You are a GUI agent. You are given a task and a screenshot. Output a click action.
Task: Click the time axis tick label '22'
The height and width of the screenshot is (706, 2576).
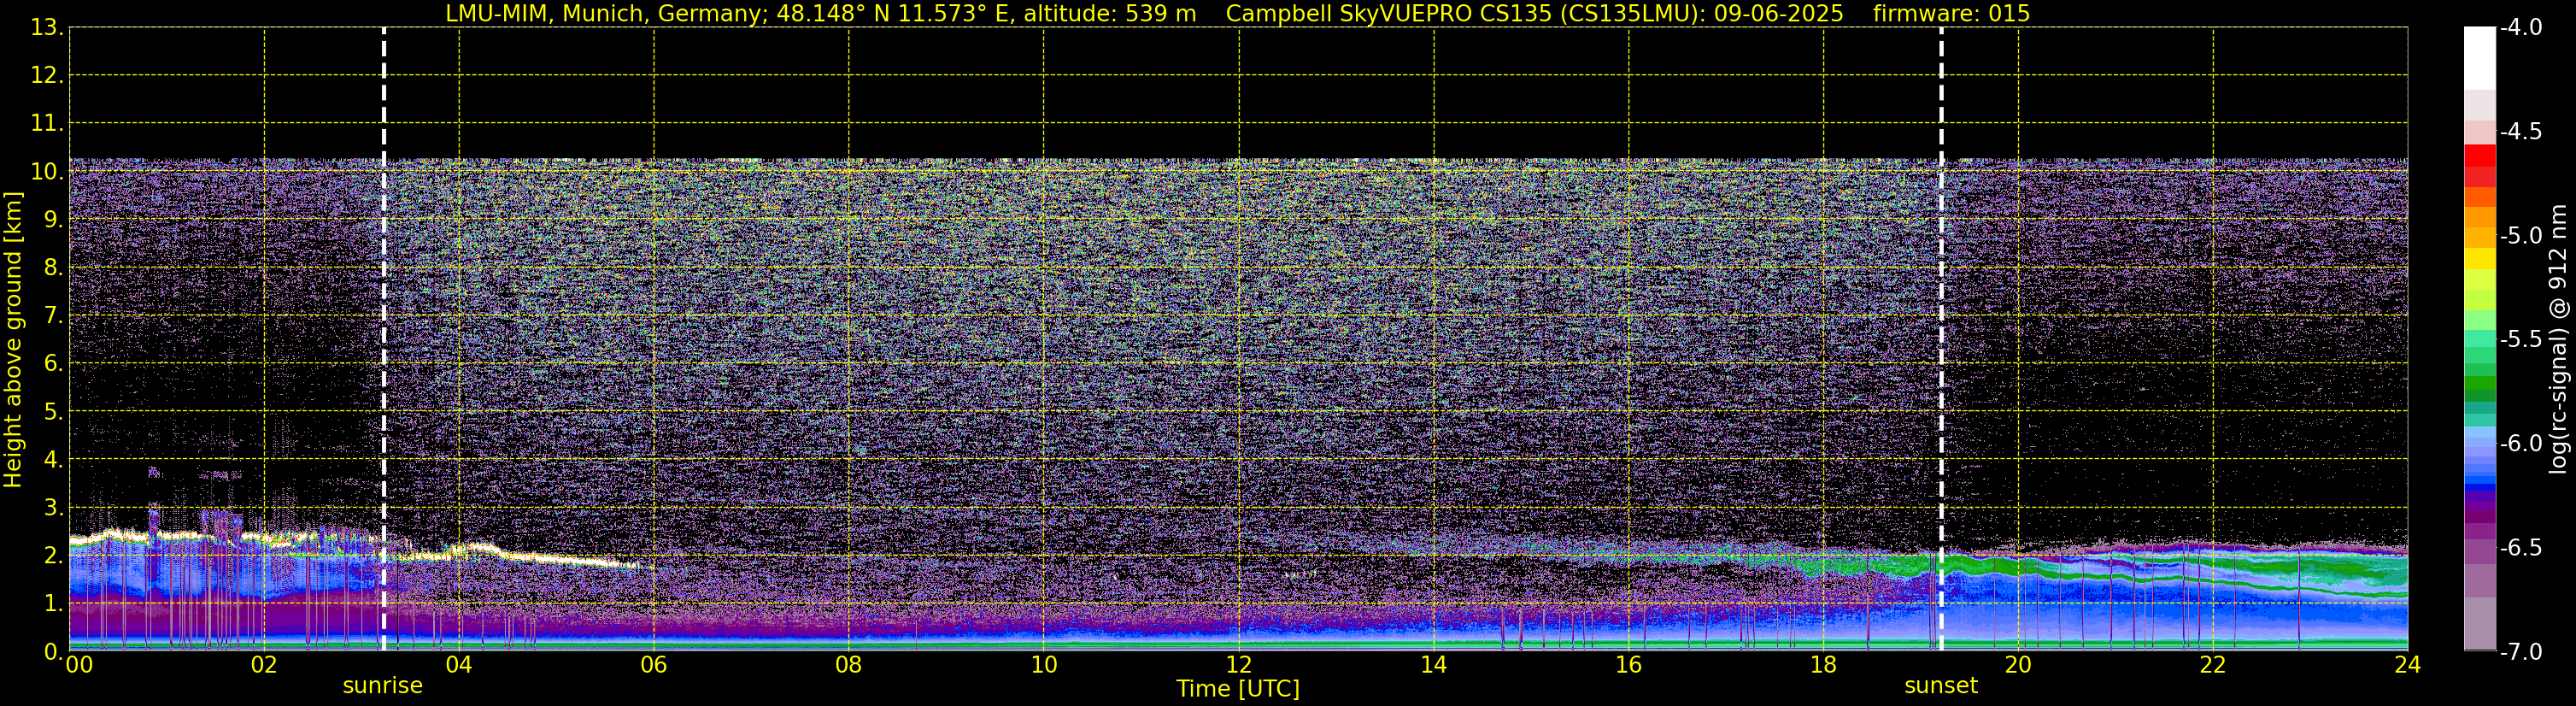click(x=2212, y=665)
